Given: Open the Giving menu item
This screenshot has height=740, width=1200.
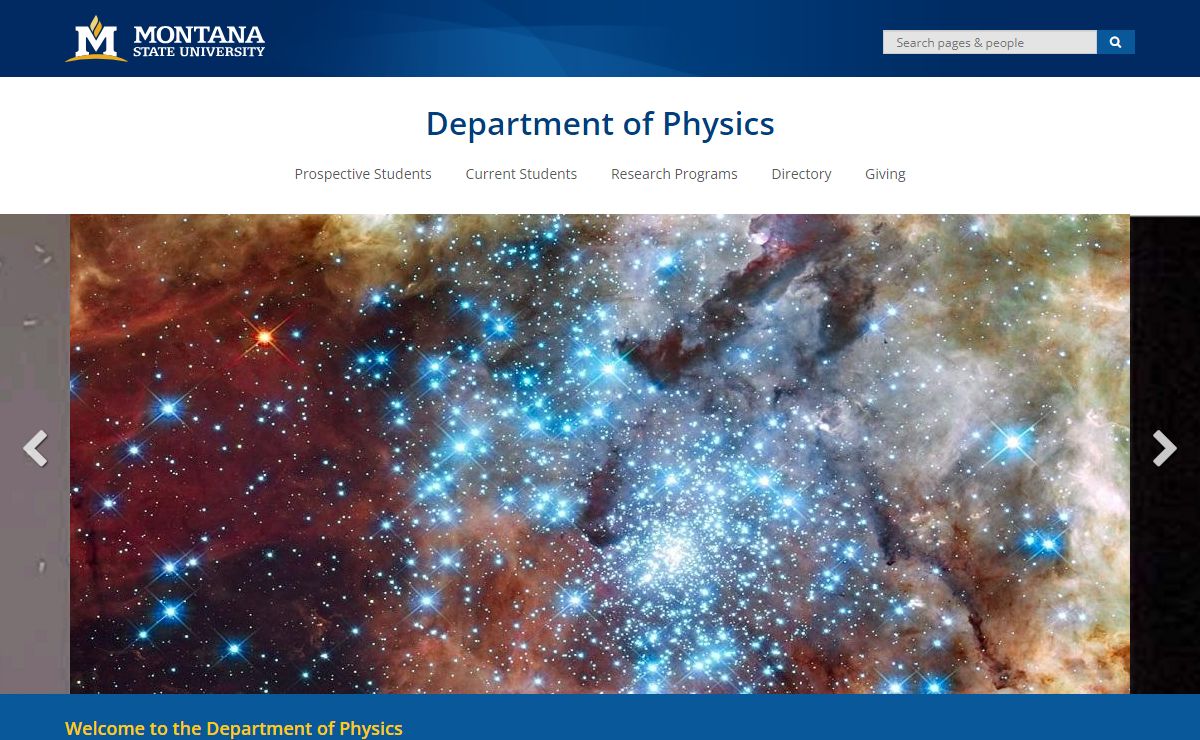Looking at the screenshot, I should [x=885, y=174].
